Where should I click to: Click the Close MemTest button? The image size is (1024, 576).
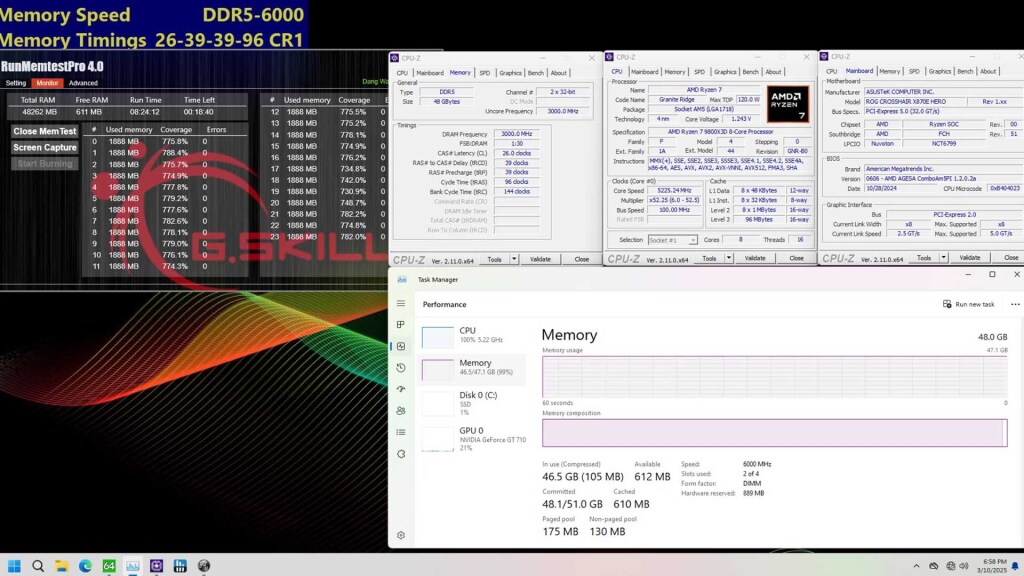(45, 131)
